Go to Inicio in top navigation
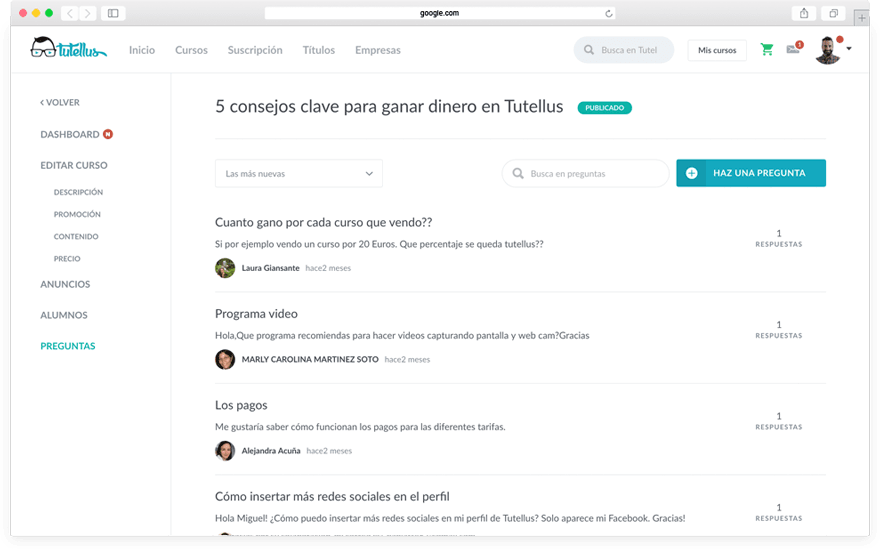Image resolution: width=880 pixels, height=549 pixels. [x=142, y=50]
